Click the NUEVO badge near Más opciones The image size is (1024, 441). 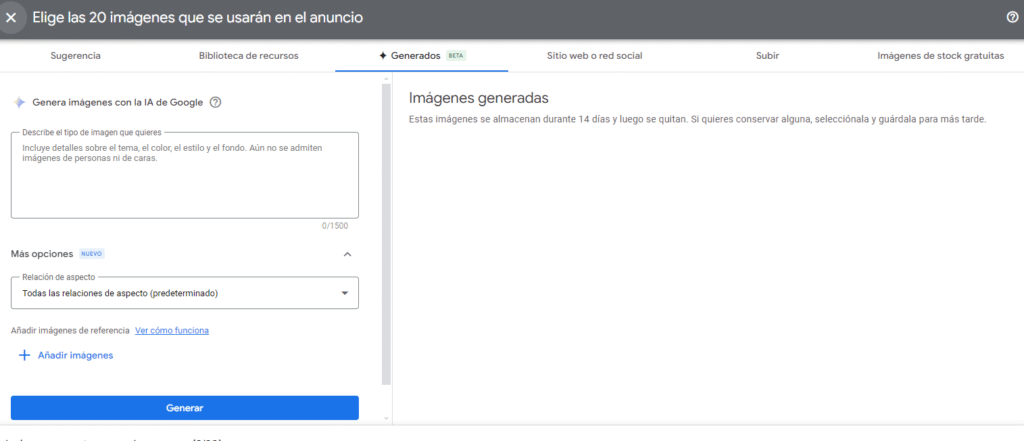(x=92, y=254)
